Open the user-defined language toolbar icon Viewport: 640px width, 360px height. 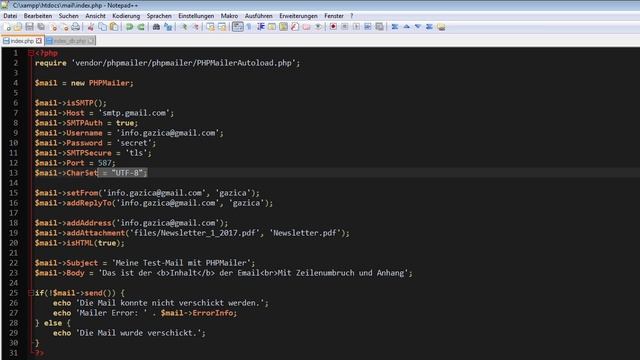tap(271, 27)
